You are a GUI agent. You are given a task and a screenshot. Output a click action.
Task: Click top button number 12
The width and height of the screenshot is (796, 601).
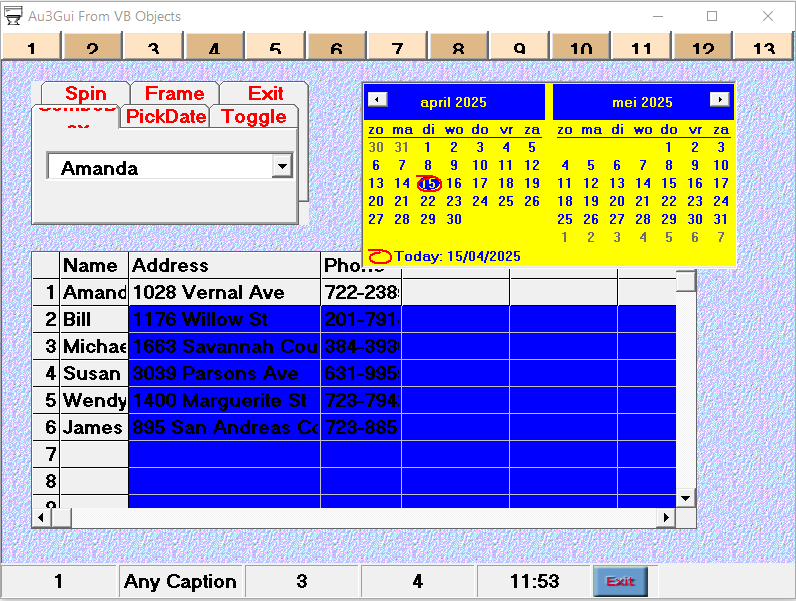pyautogui.click(x=703, y=46)
